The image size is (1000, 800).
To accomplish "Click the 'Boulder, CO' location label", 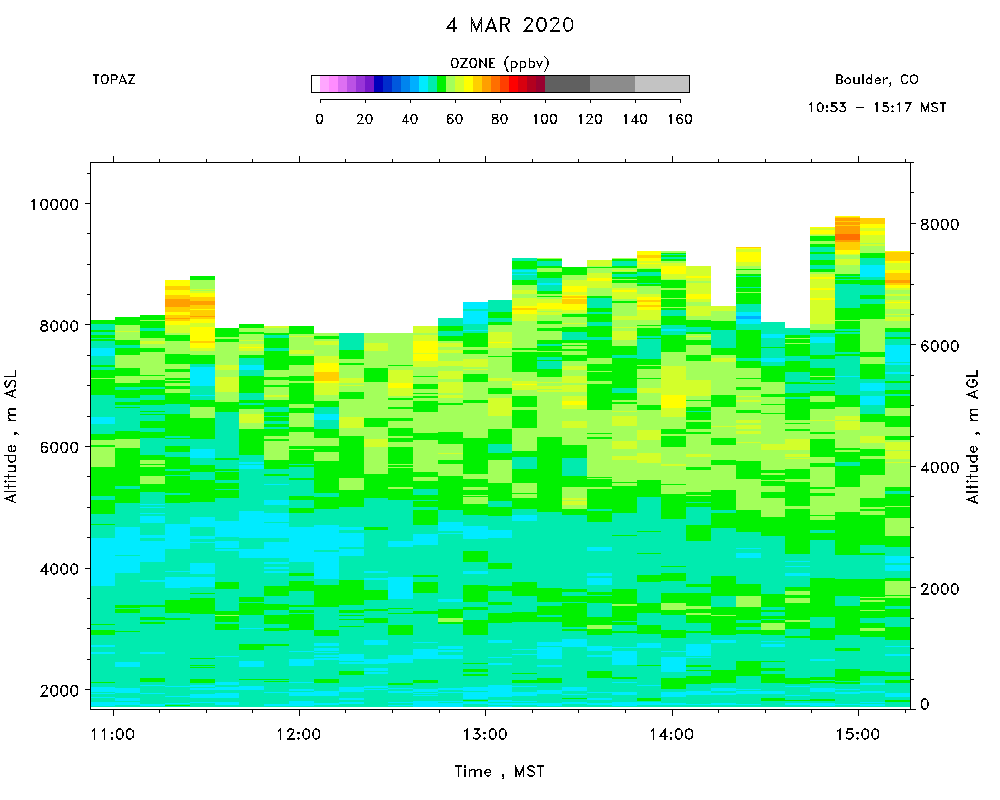I will coord(877,80).
